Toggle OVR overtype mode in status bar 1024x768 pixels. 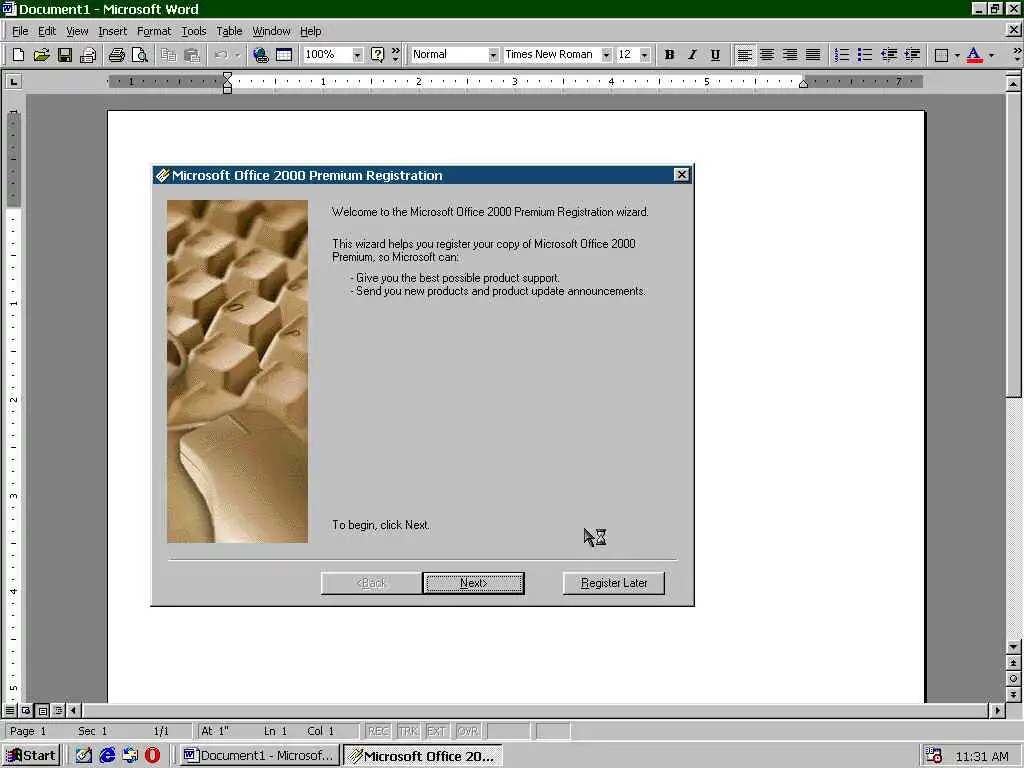pyautogui.click(x=468, y=731)
